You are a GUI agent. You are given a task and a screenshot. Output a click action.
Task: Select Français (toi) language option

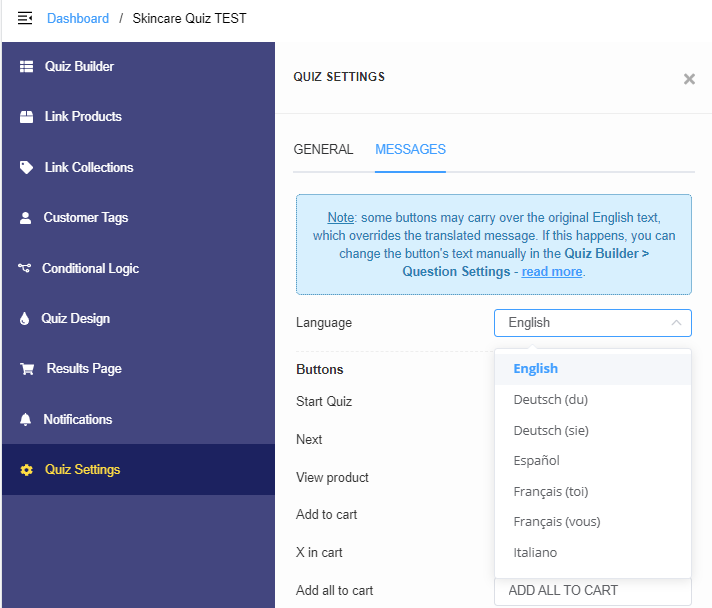pos(593,491)
